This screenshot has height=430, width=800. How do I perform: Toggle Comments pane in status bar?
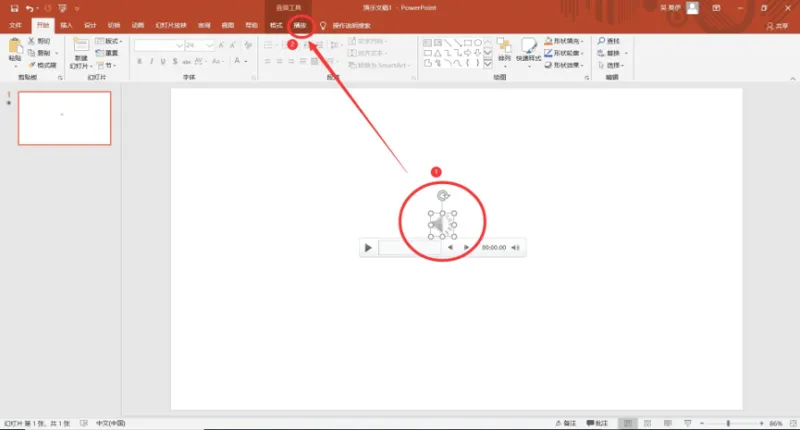tap(597, 423)
